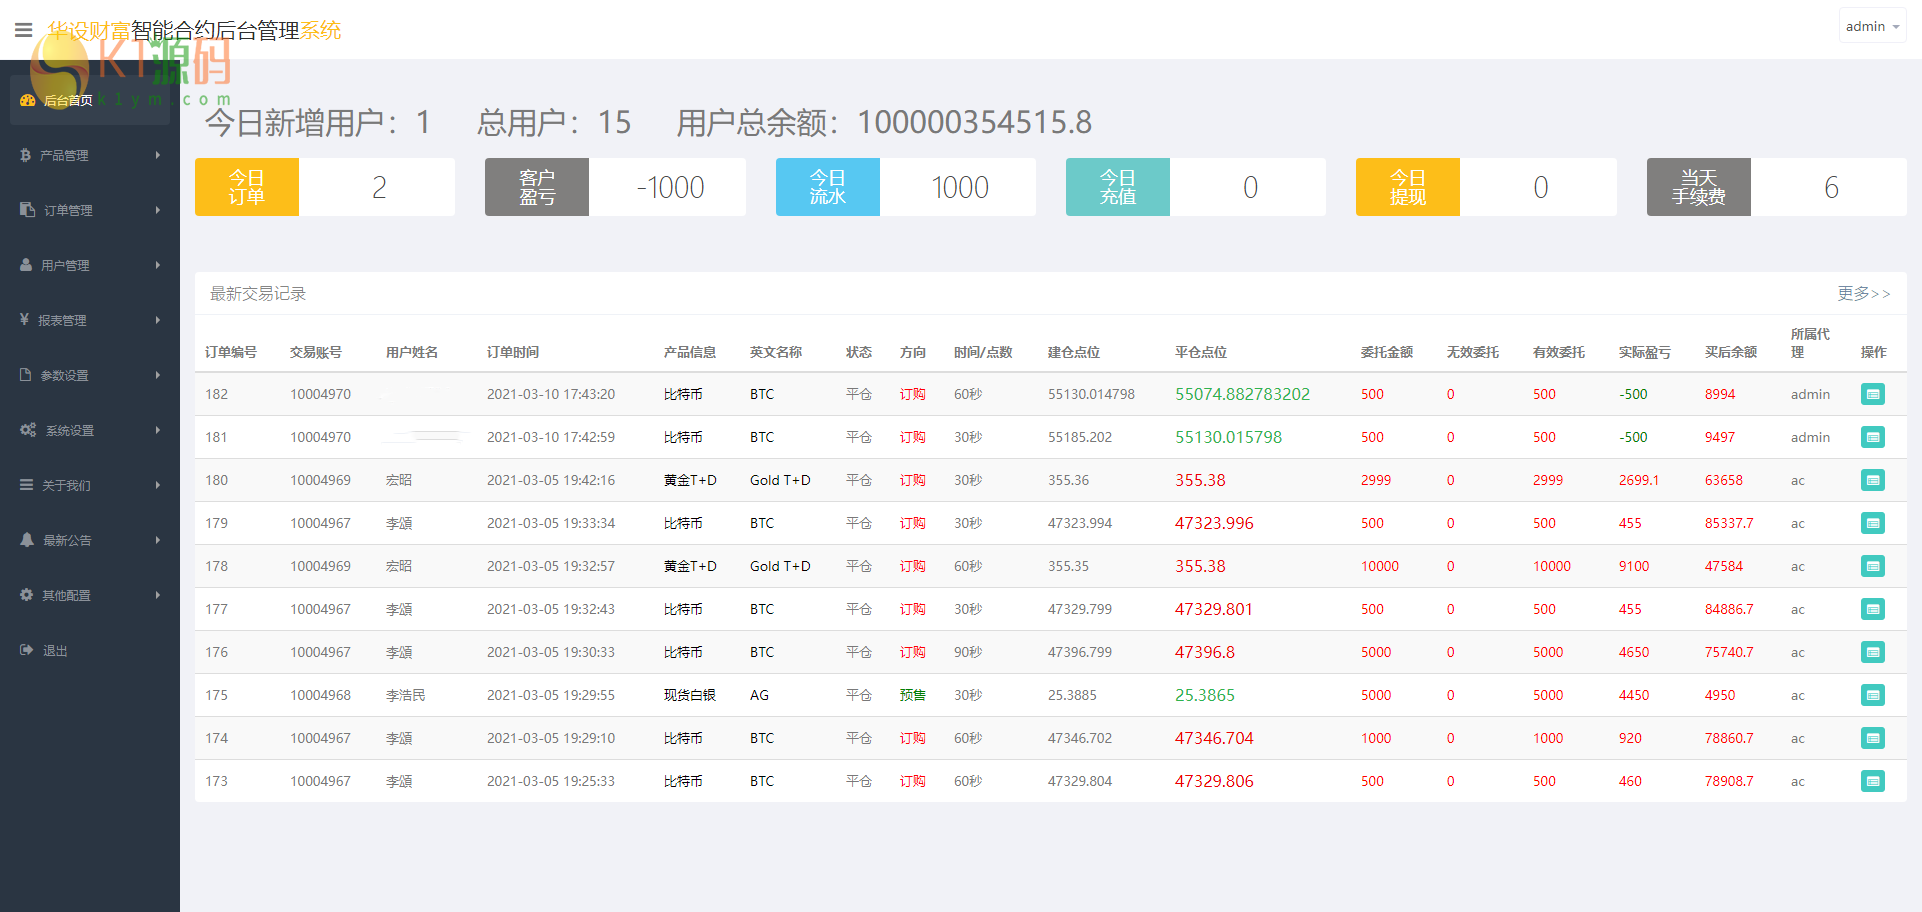Click the bitcoin icon beside 产品管理
Screen dimensions: 1922x912
[x=25, y=155]
